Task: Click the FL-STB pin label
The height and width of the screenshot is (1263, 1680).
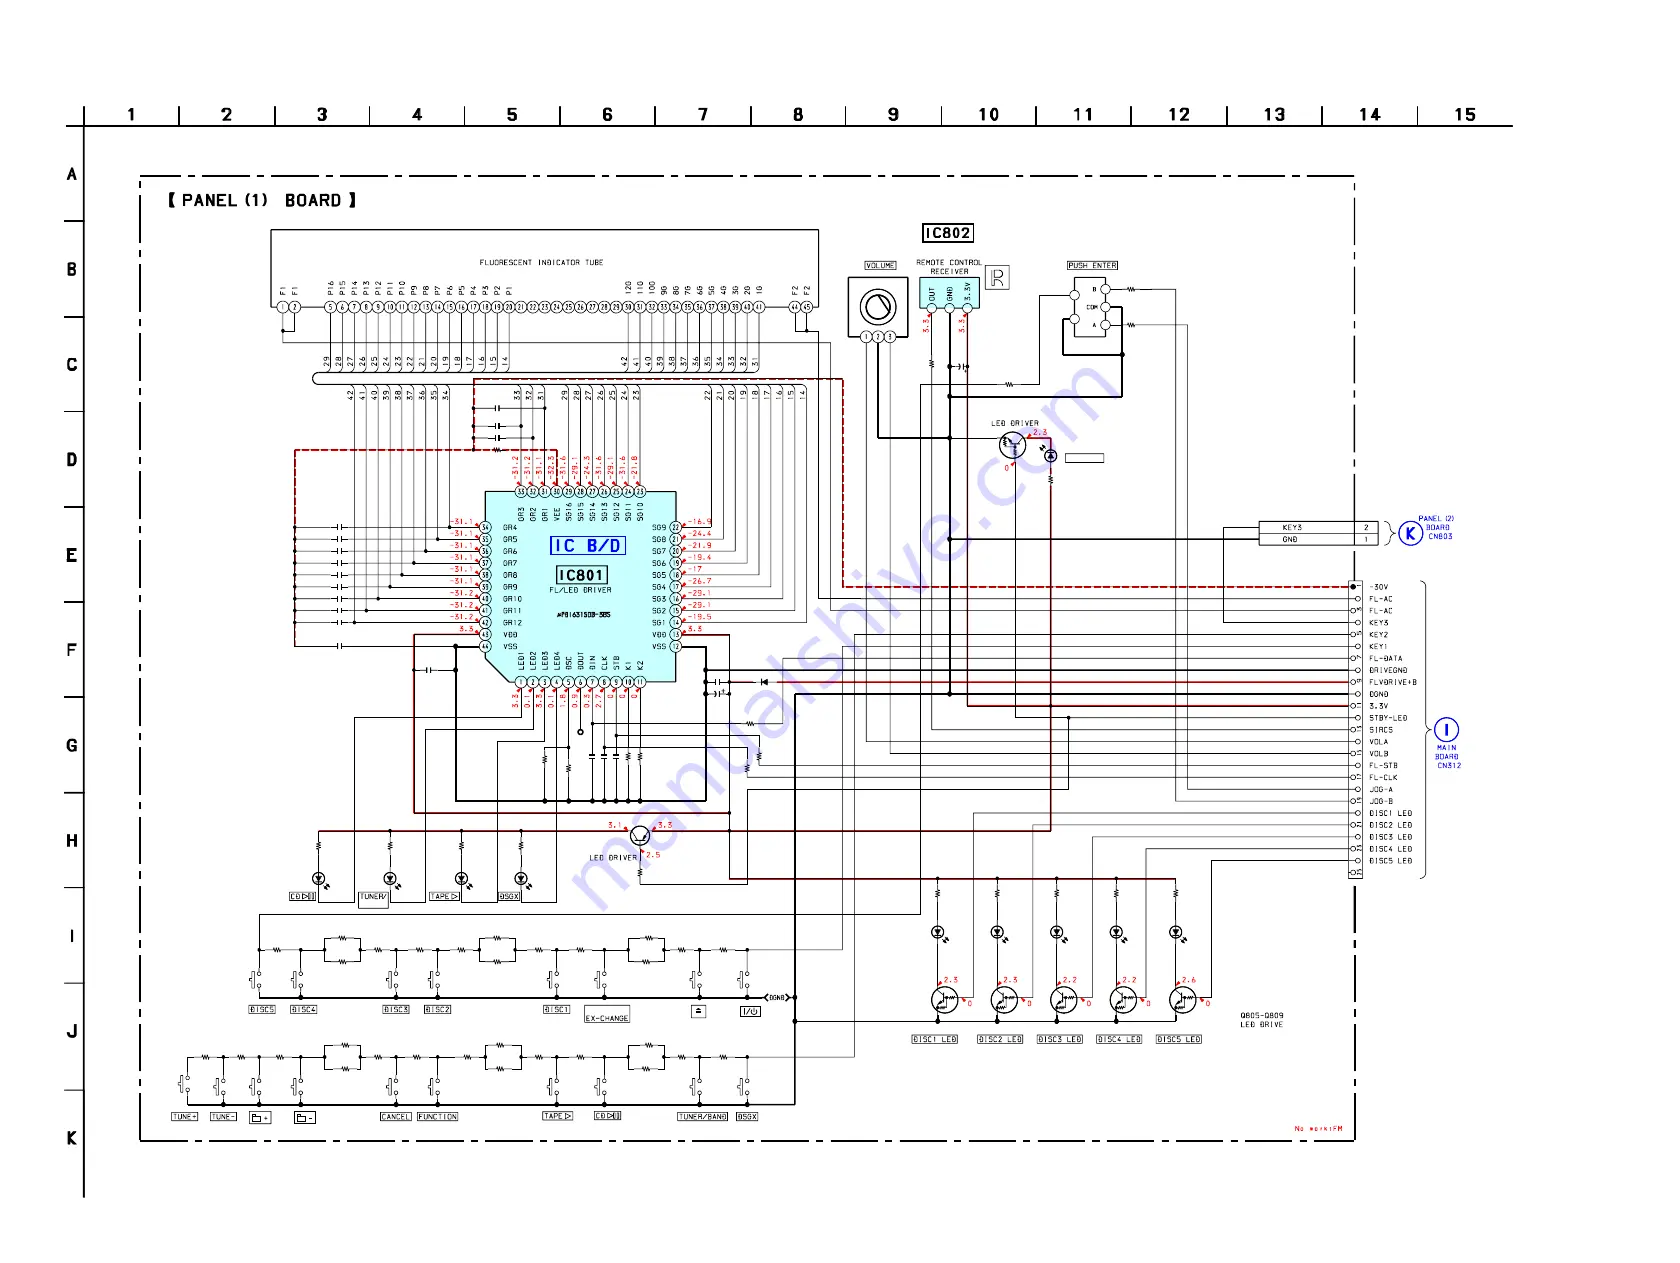Action: point(1384,766)
